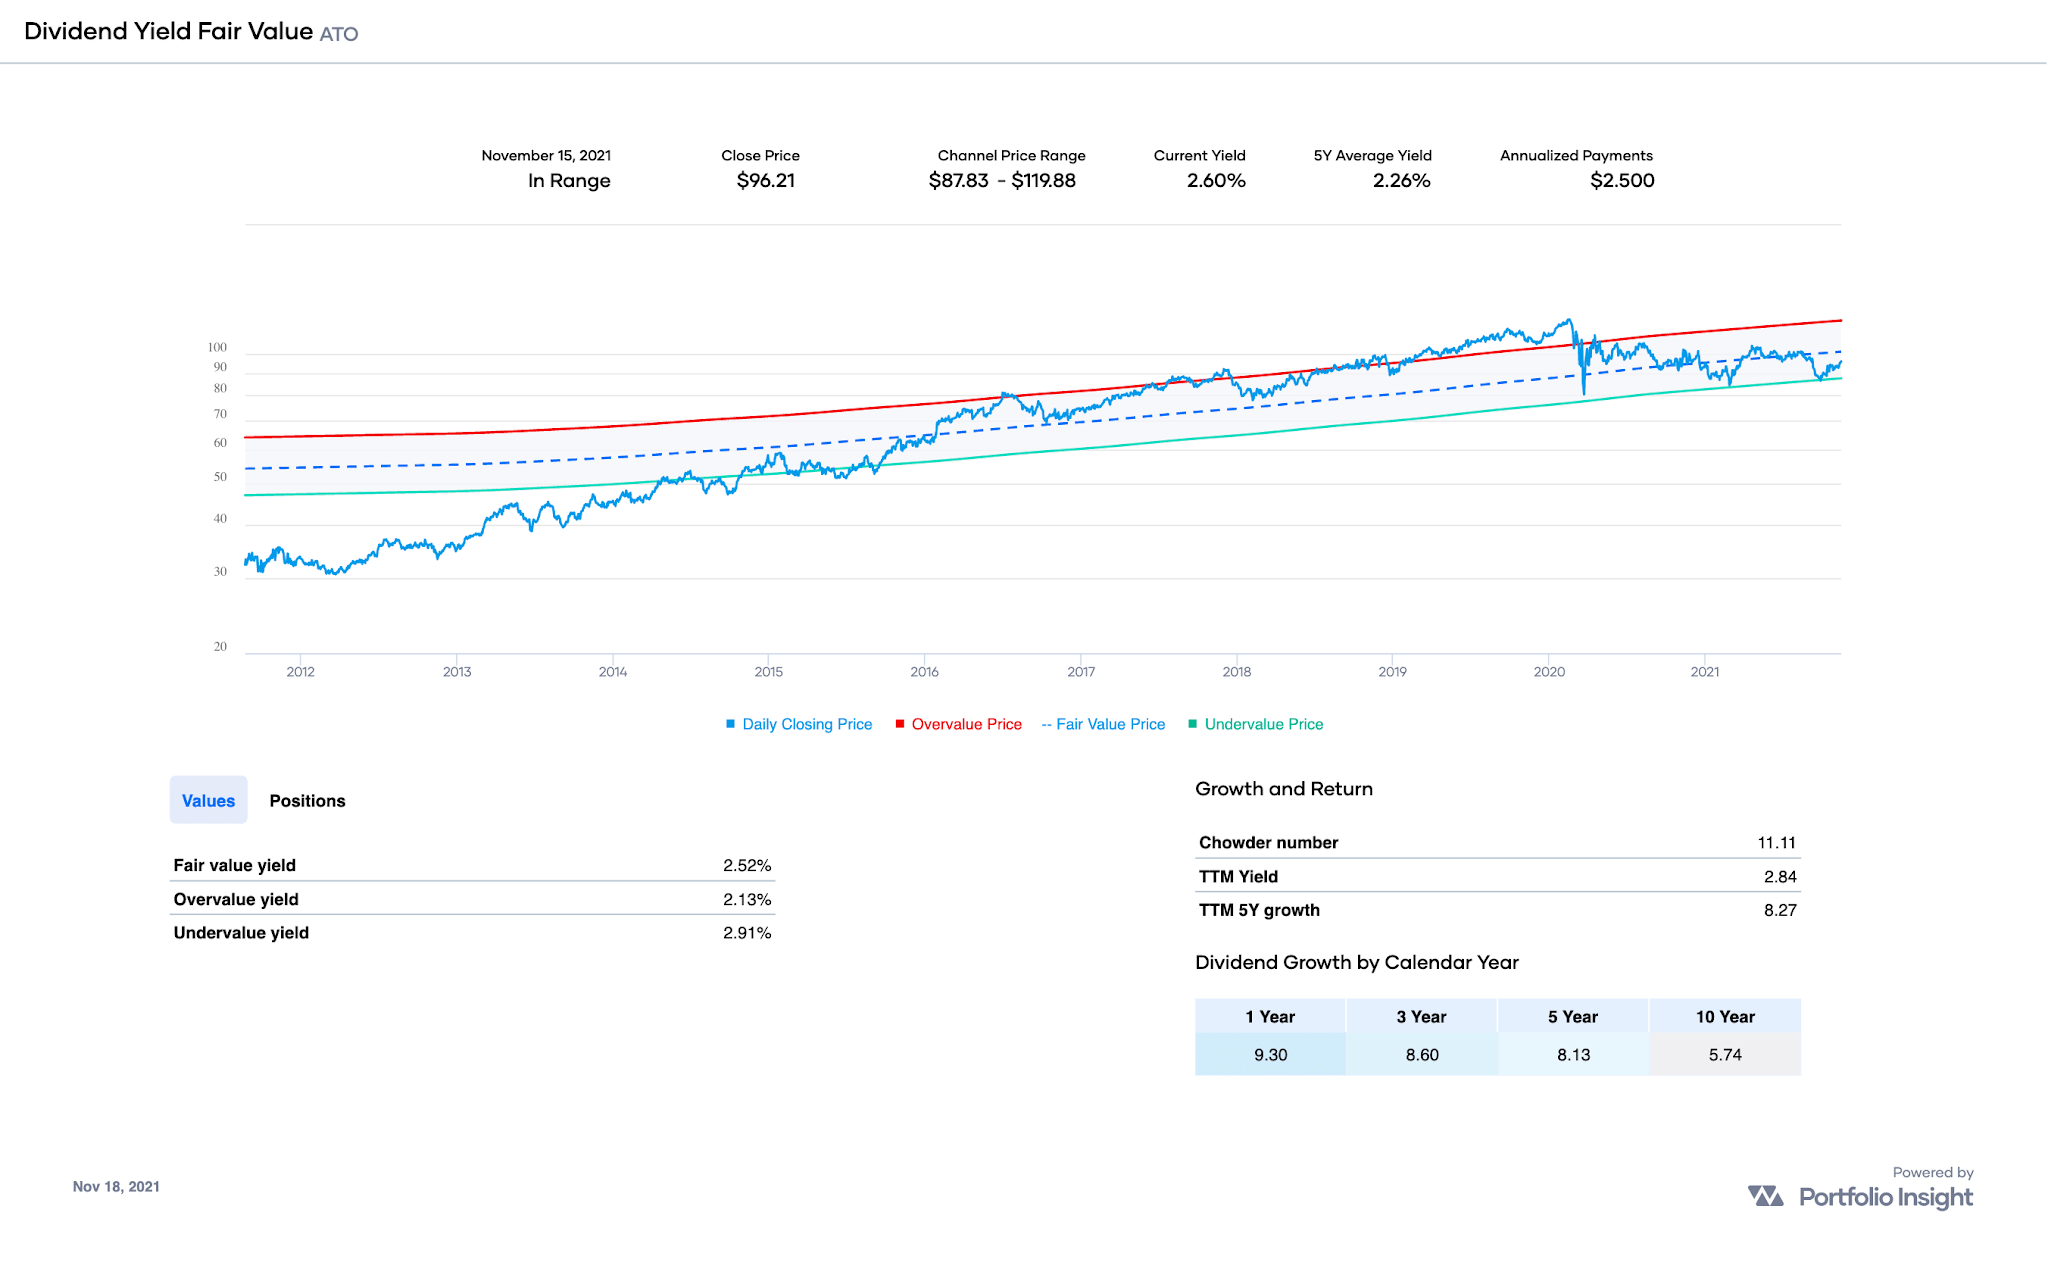Click the 5 Year column header

pos(1573,1016)
